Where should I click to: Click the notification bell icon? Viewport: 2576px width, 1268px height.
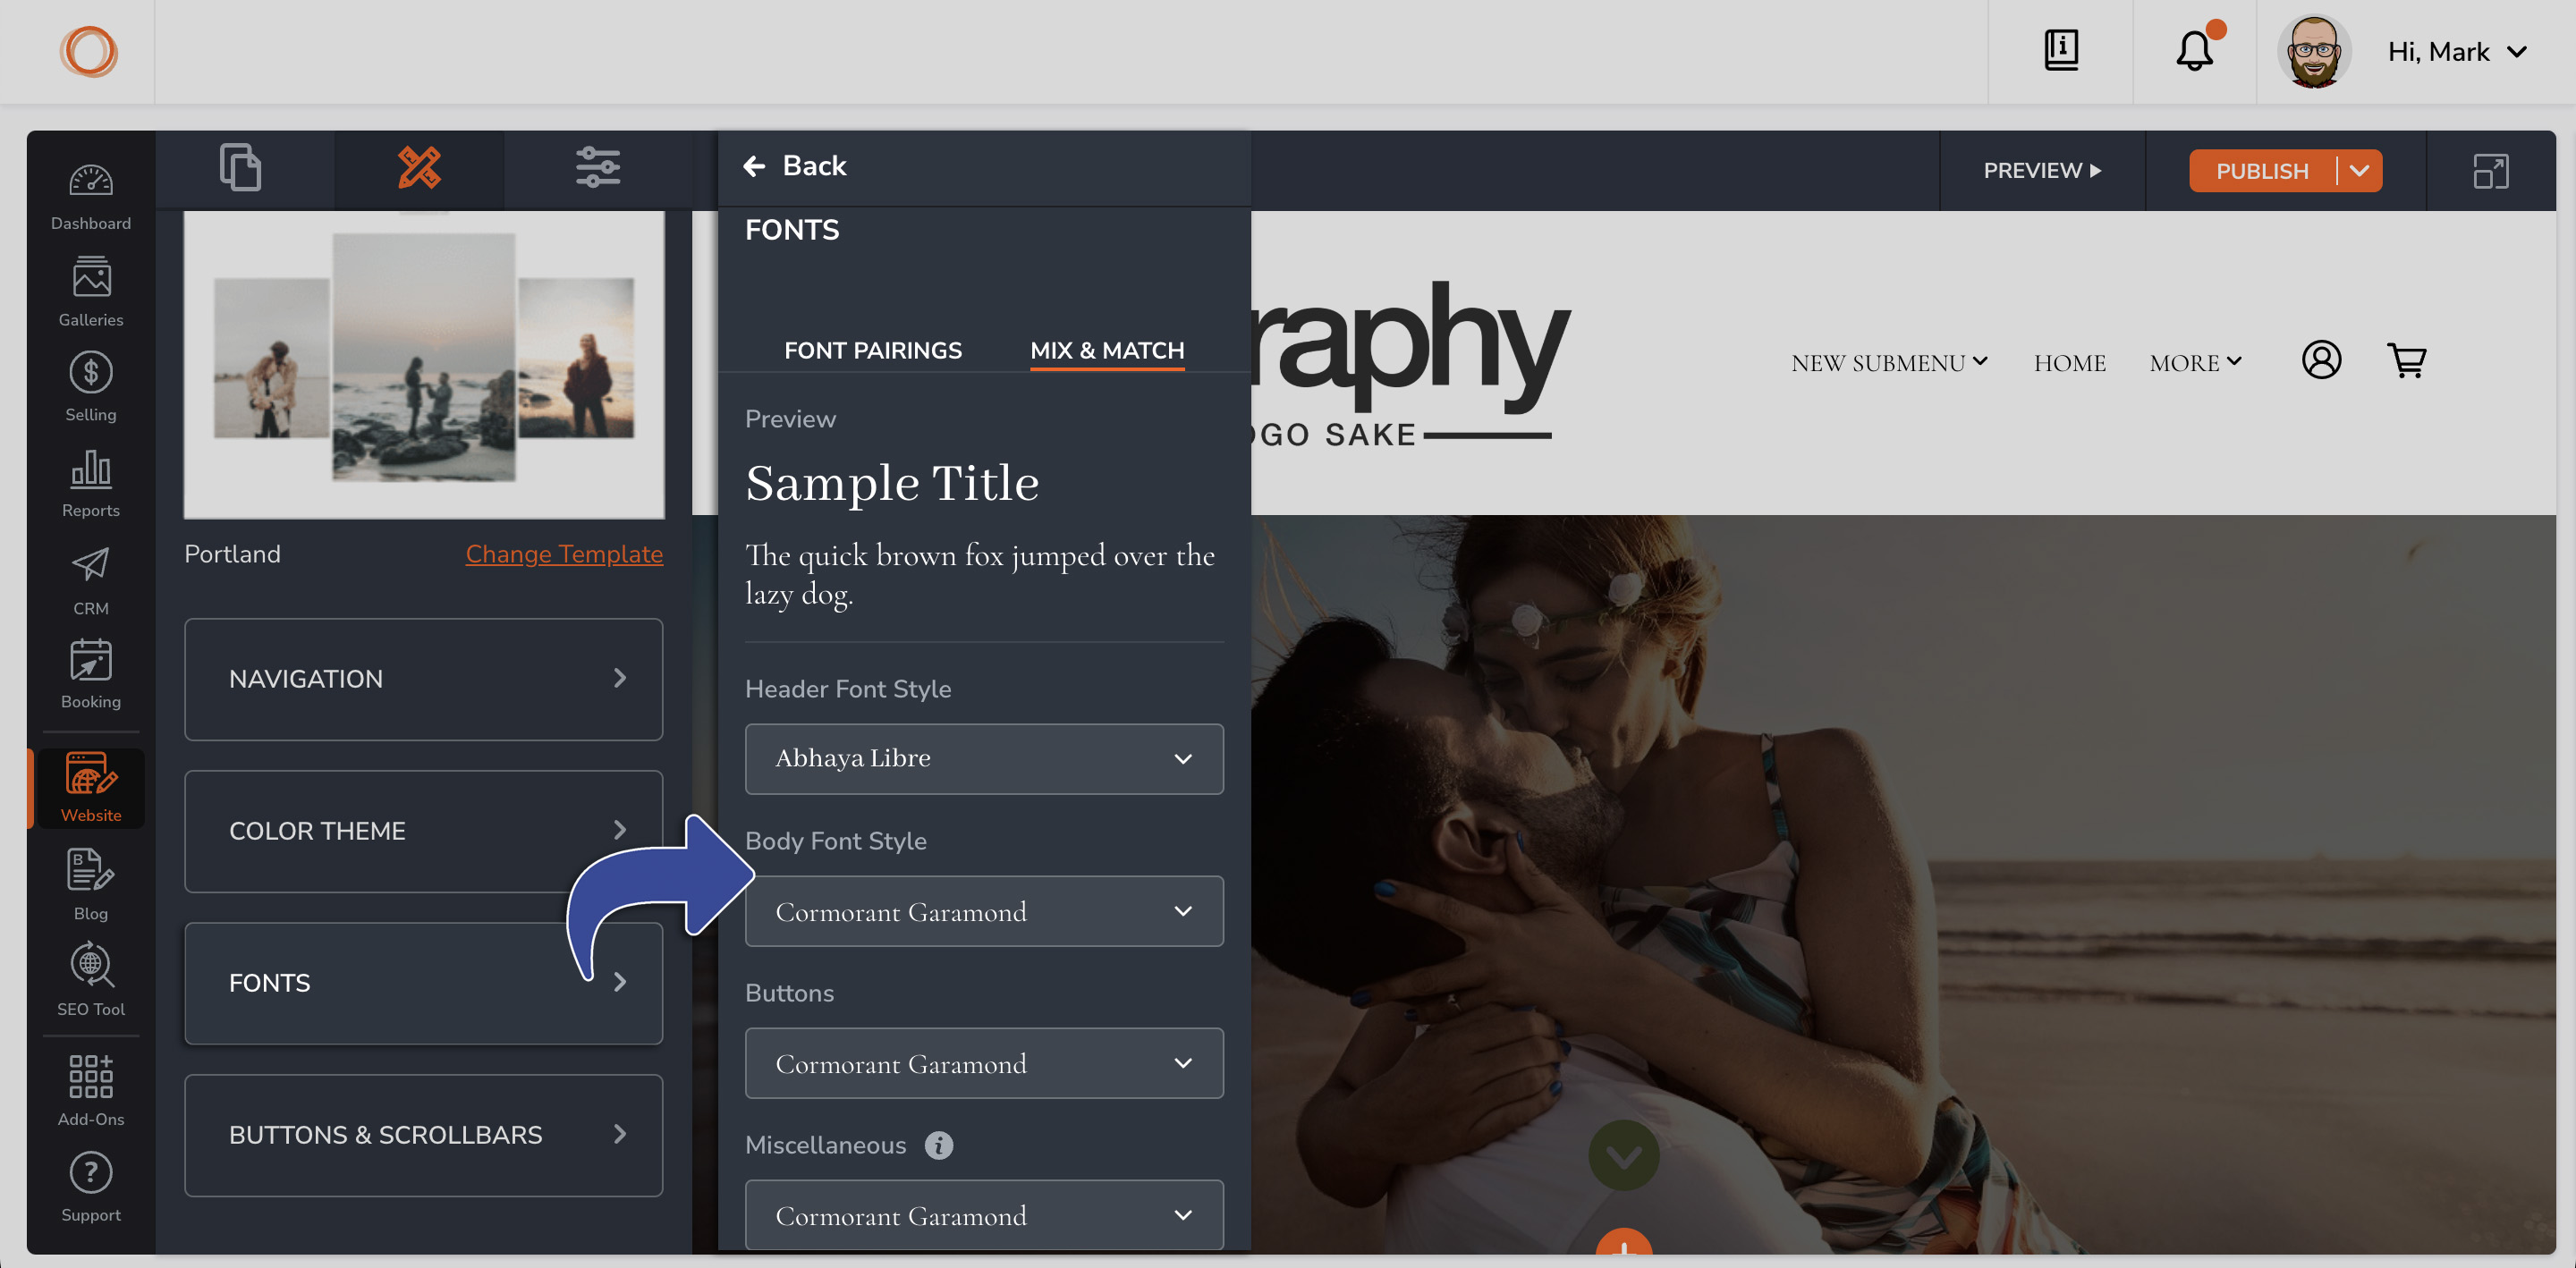(x=2194, y=51)
